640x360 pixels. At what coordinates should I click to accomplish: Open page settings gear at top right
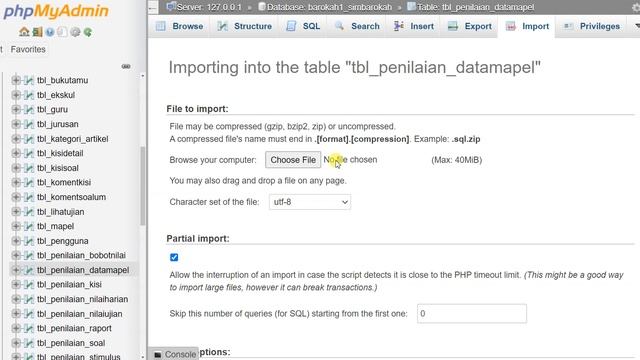coord(636,7)
